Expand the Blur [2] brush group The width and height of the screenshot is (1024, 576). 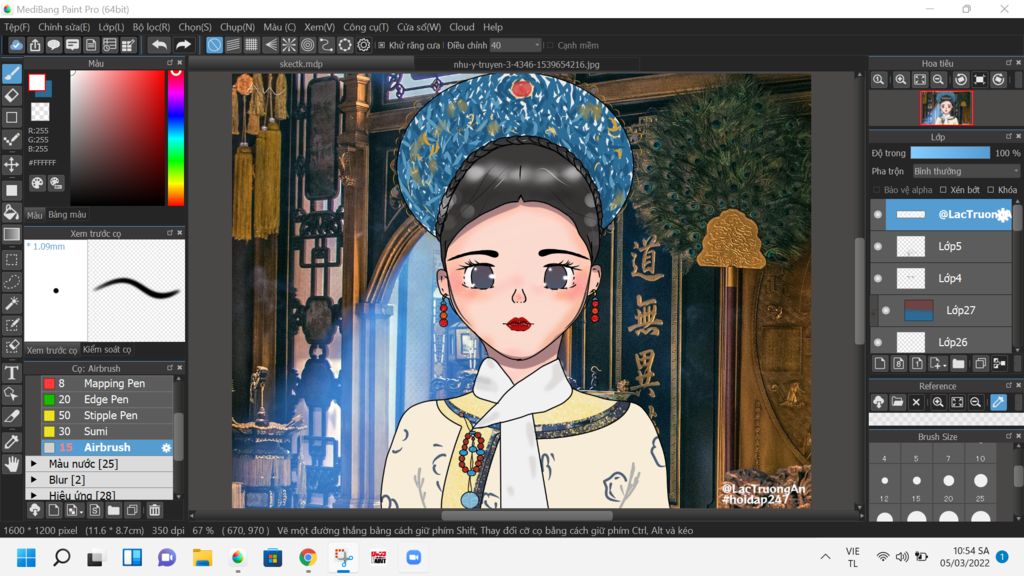tap(34, 479)
